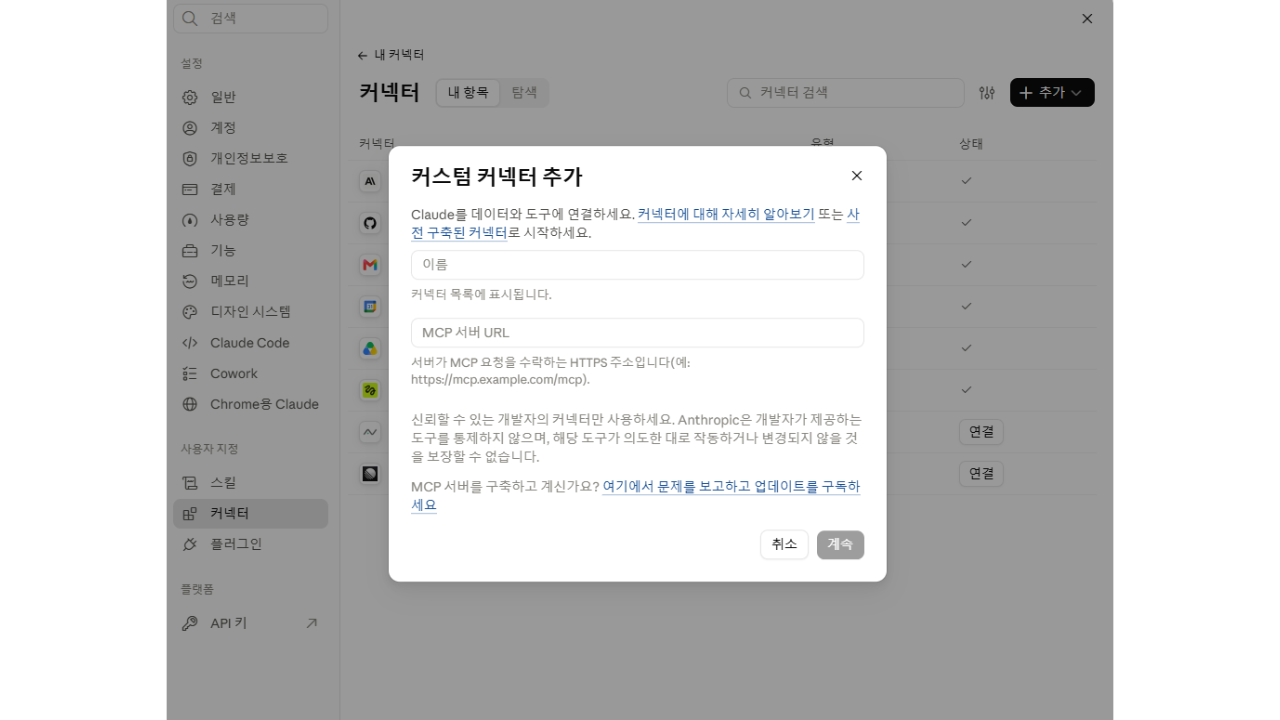
Task: Open the 커넥터에 대해 자세히 알아보기 link
Action: coord(726,213)
